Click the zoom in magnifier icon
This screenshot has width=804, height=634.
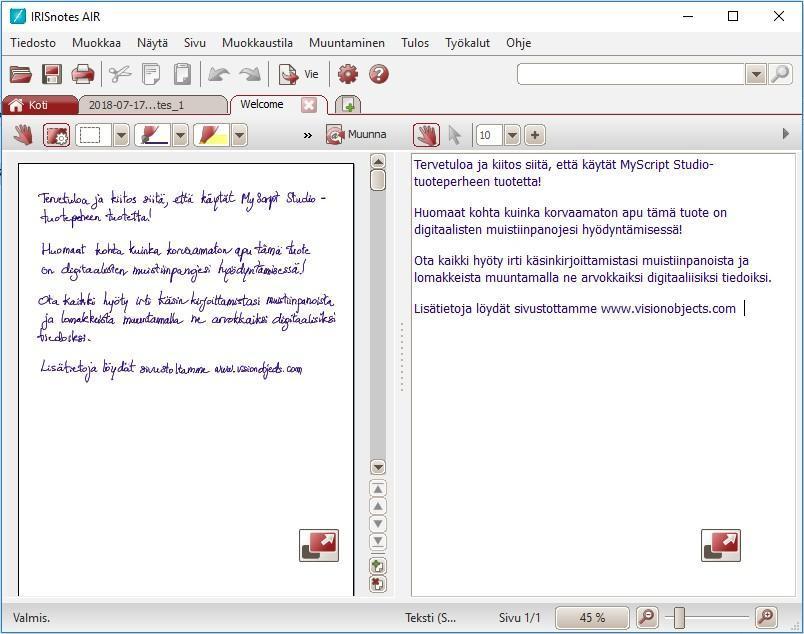click(x=766, y=618)
